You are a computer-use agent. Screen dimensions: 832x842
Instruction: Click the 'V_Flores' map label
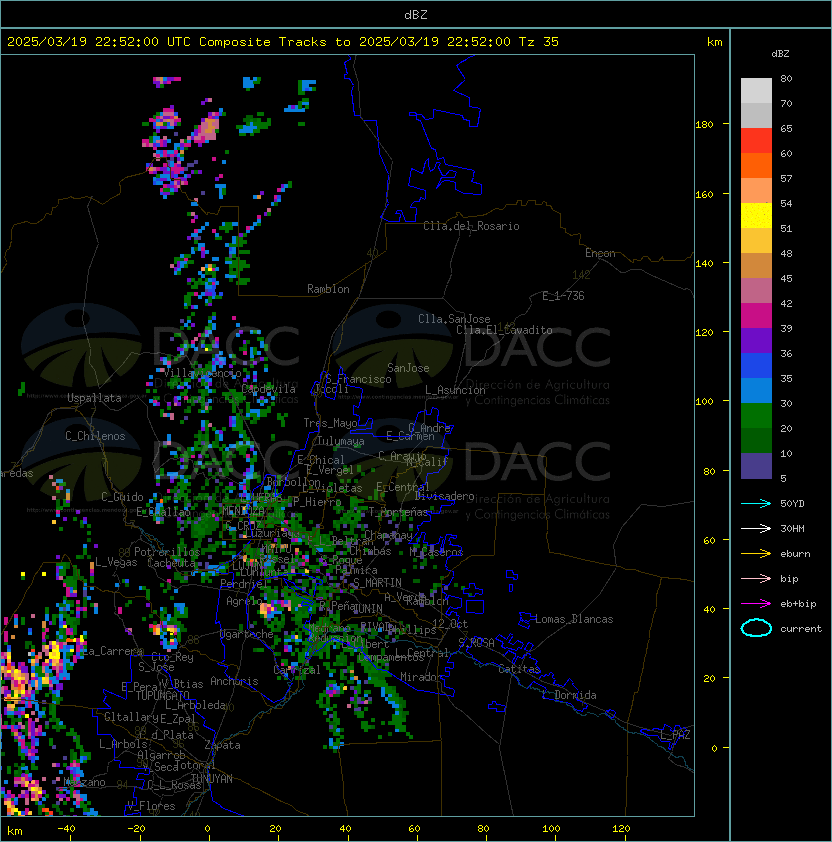151,806
